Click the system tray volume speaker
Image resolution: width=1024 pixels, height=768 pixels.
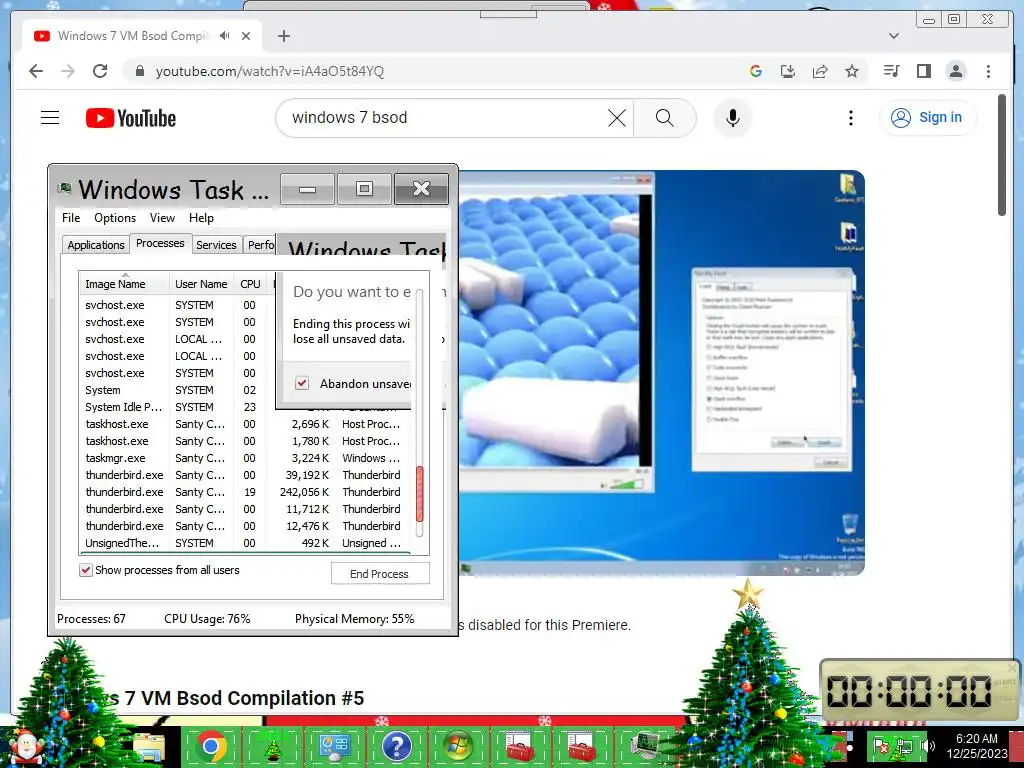pos(927,745)
